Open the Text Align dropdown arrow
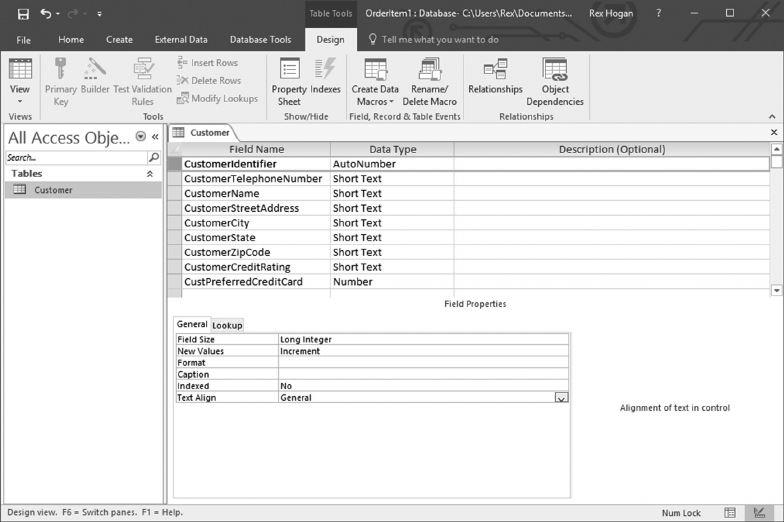The width and height of the screenshot is (784, 522). tap(562, 398)
